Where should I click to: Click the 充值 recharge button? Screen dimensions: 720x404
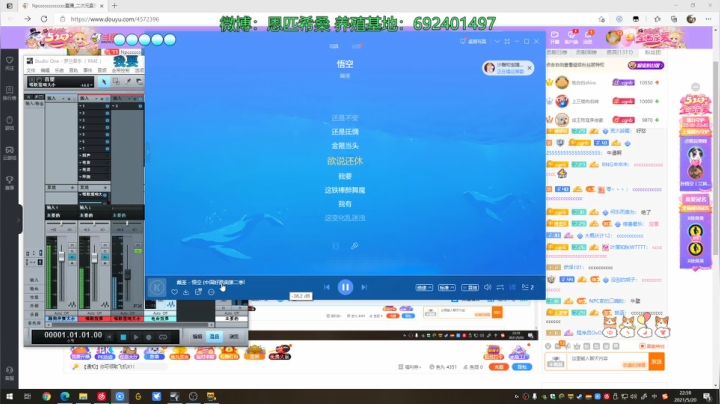coord(498,367)
